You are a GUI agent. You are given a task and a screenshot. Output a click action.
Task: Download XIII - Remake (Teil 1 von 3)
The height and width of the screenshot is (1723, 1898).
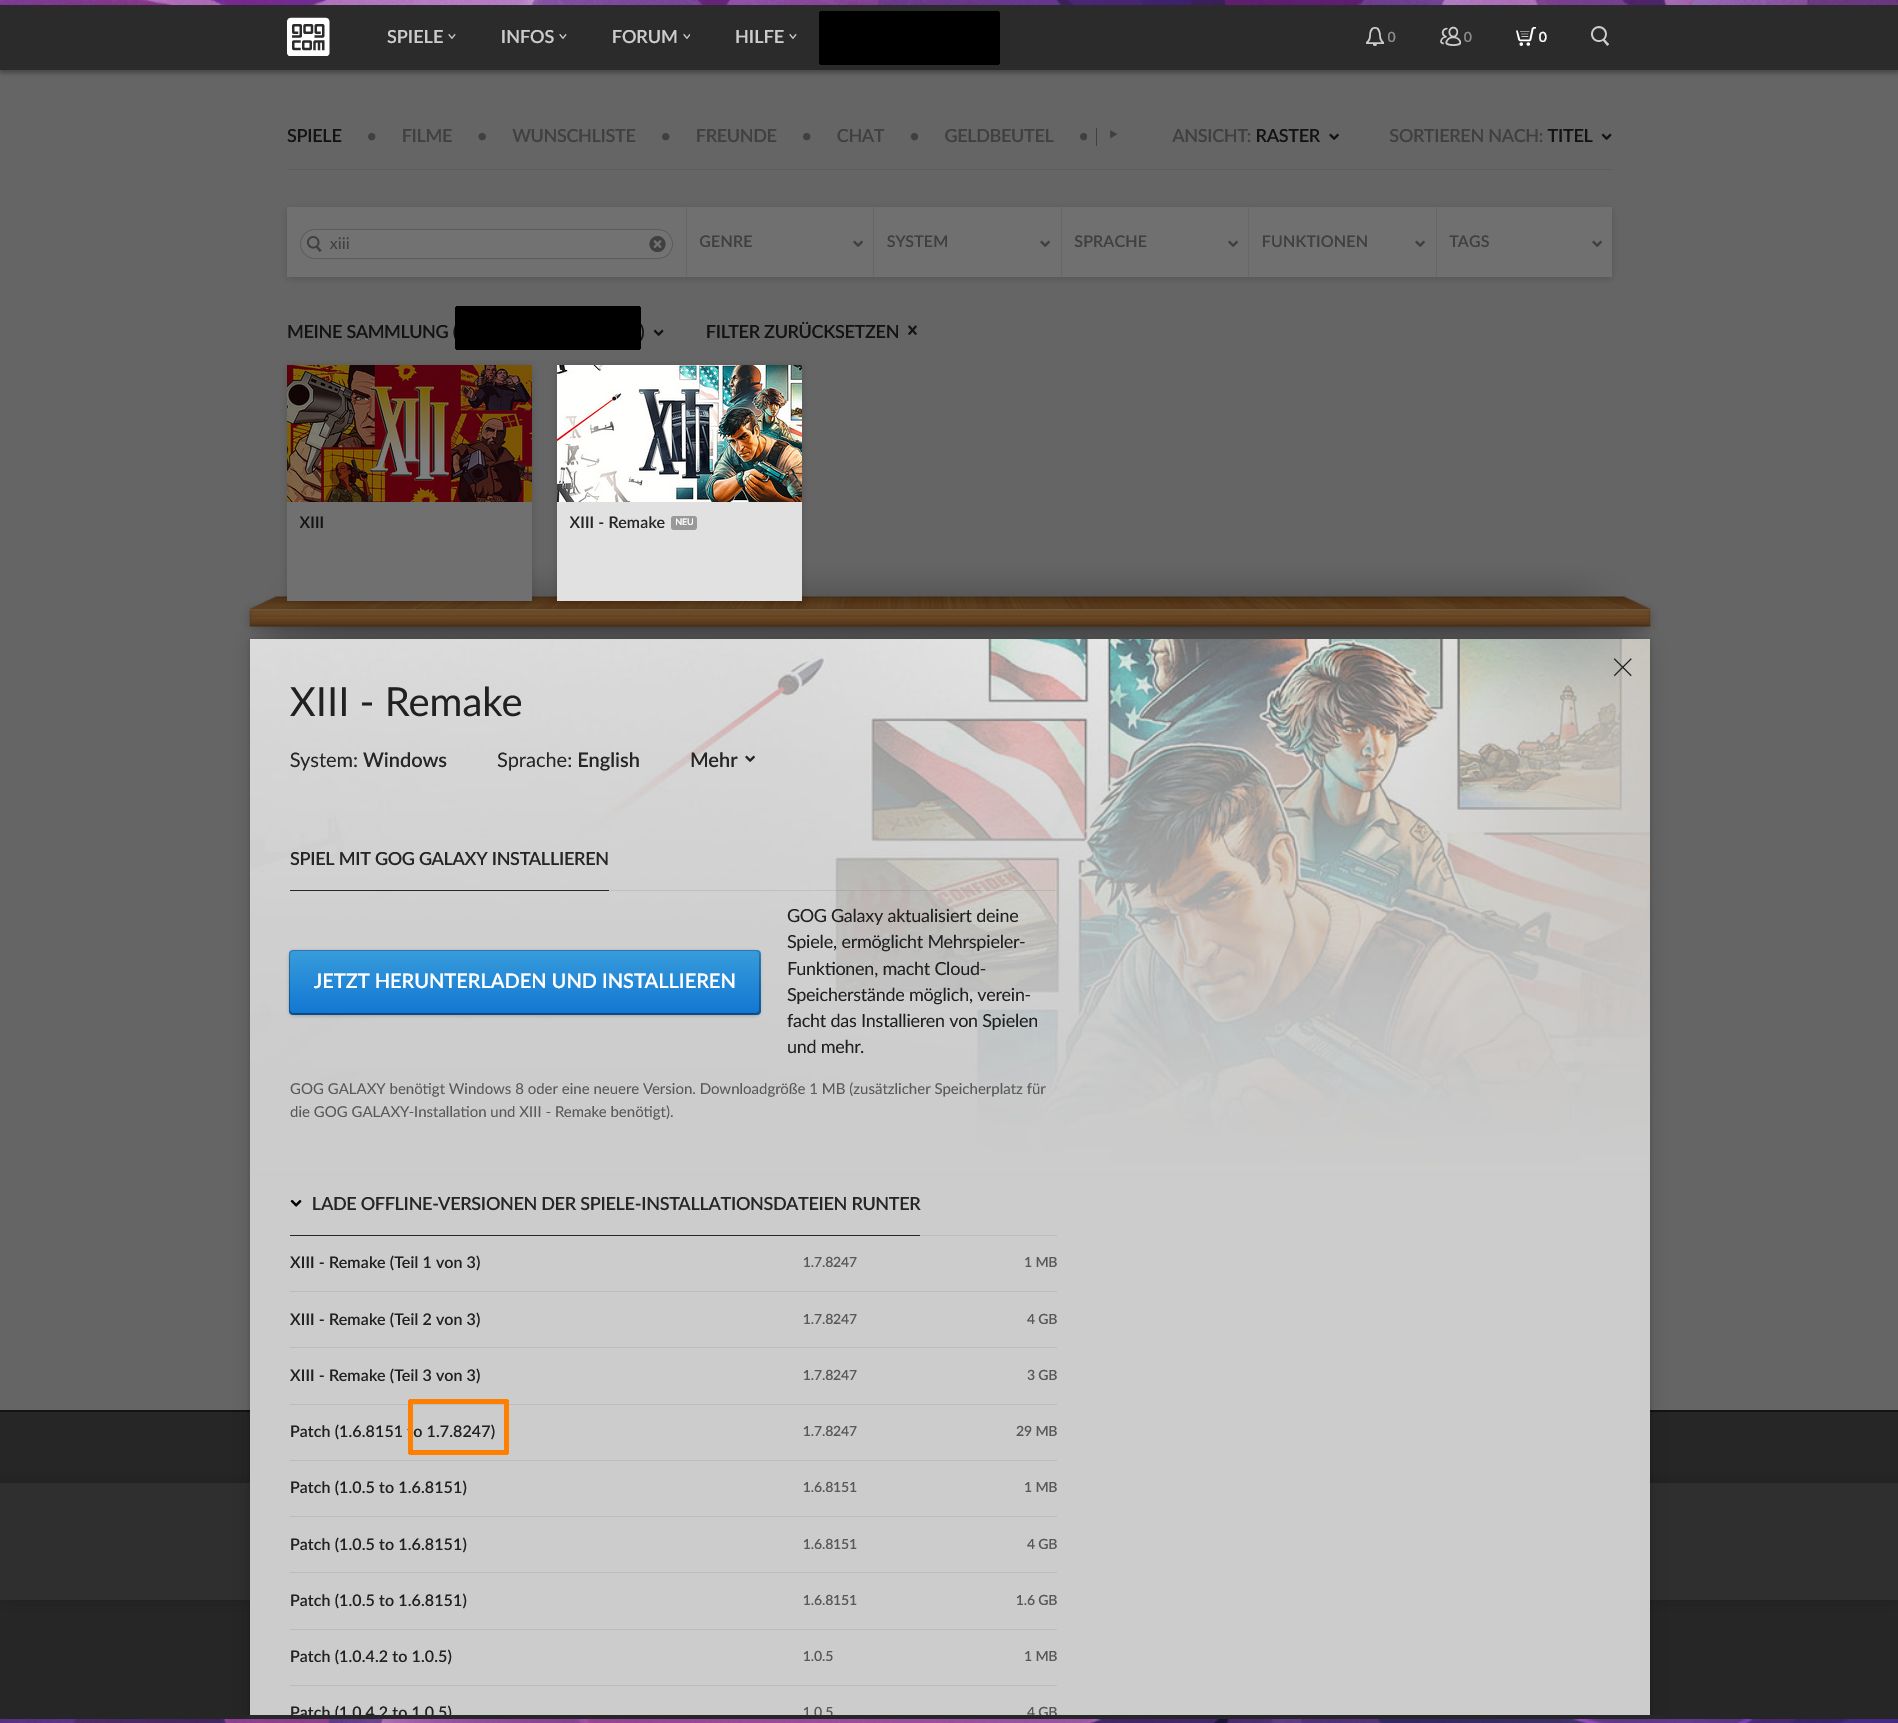tap(673, 1263)
